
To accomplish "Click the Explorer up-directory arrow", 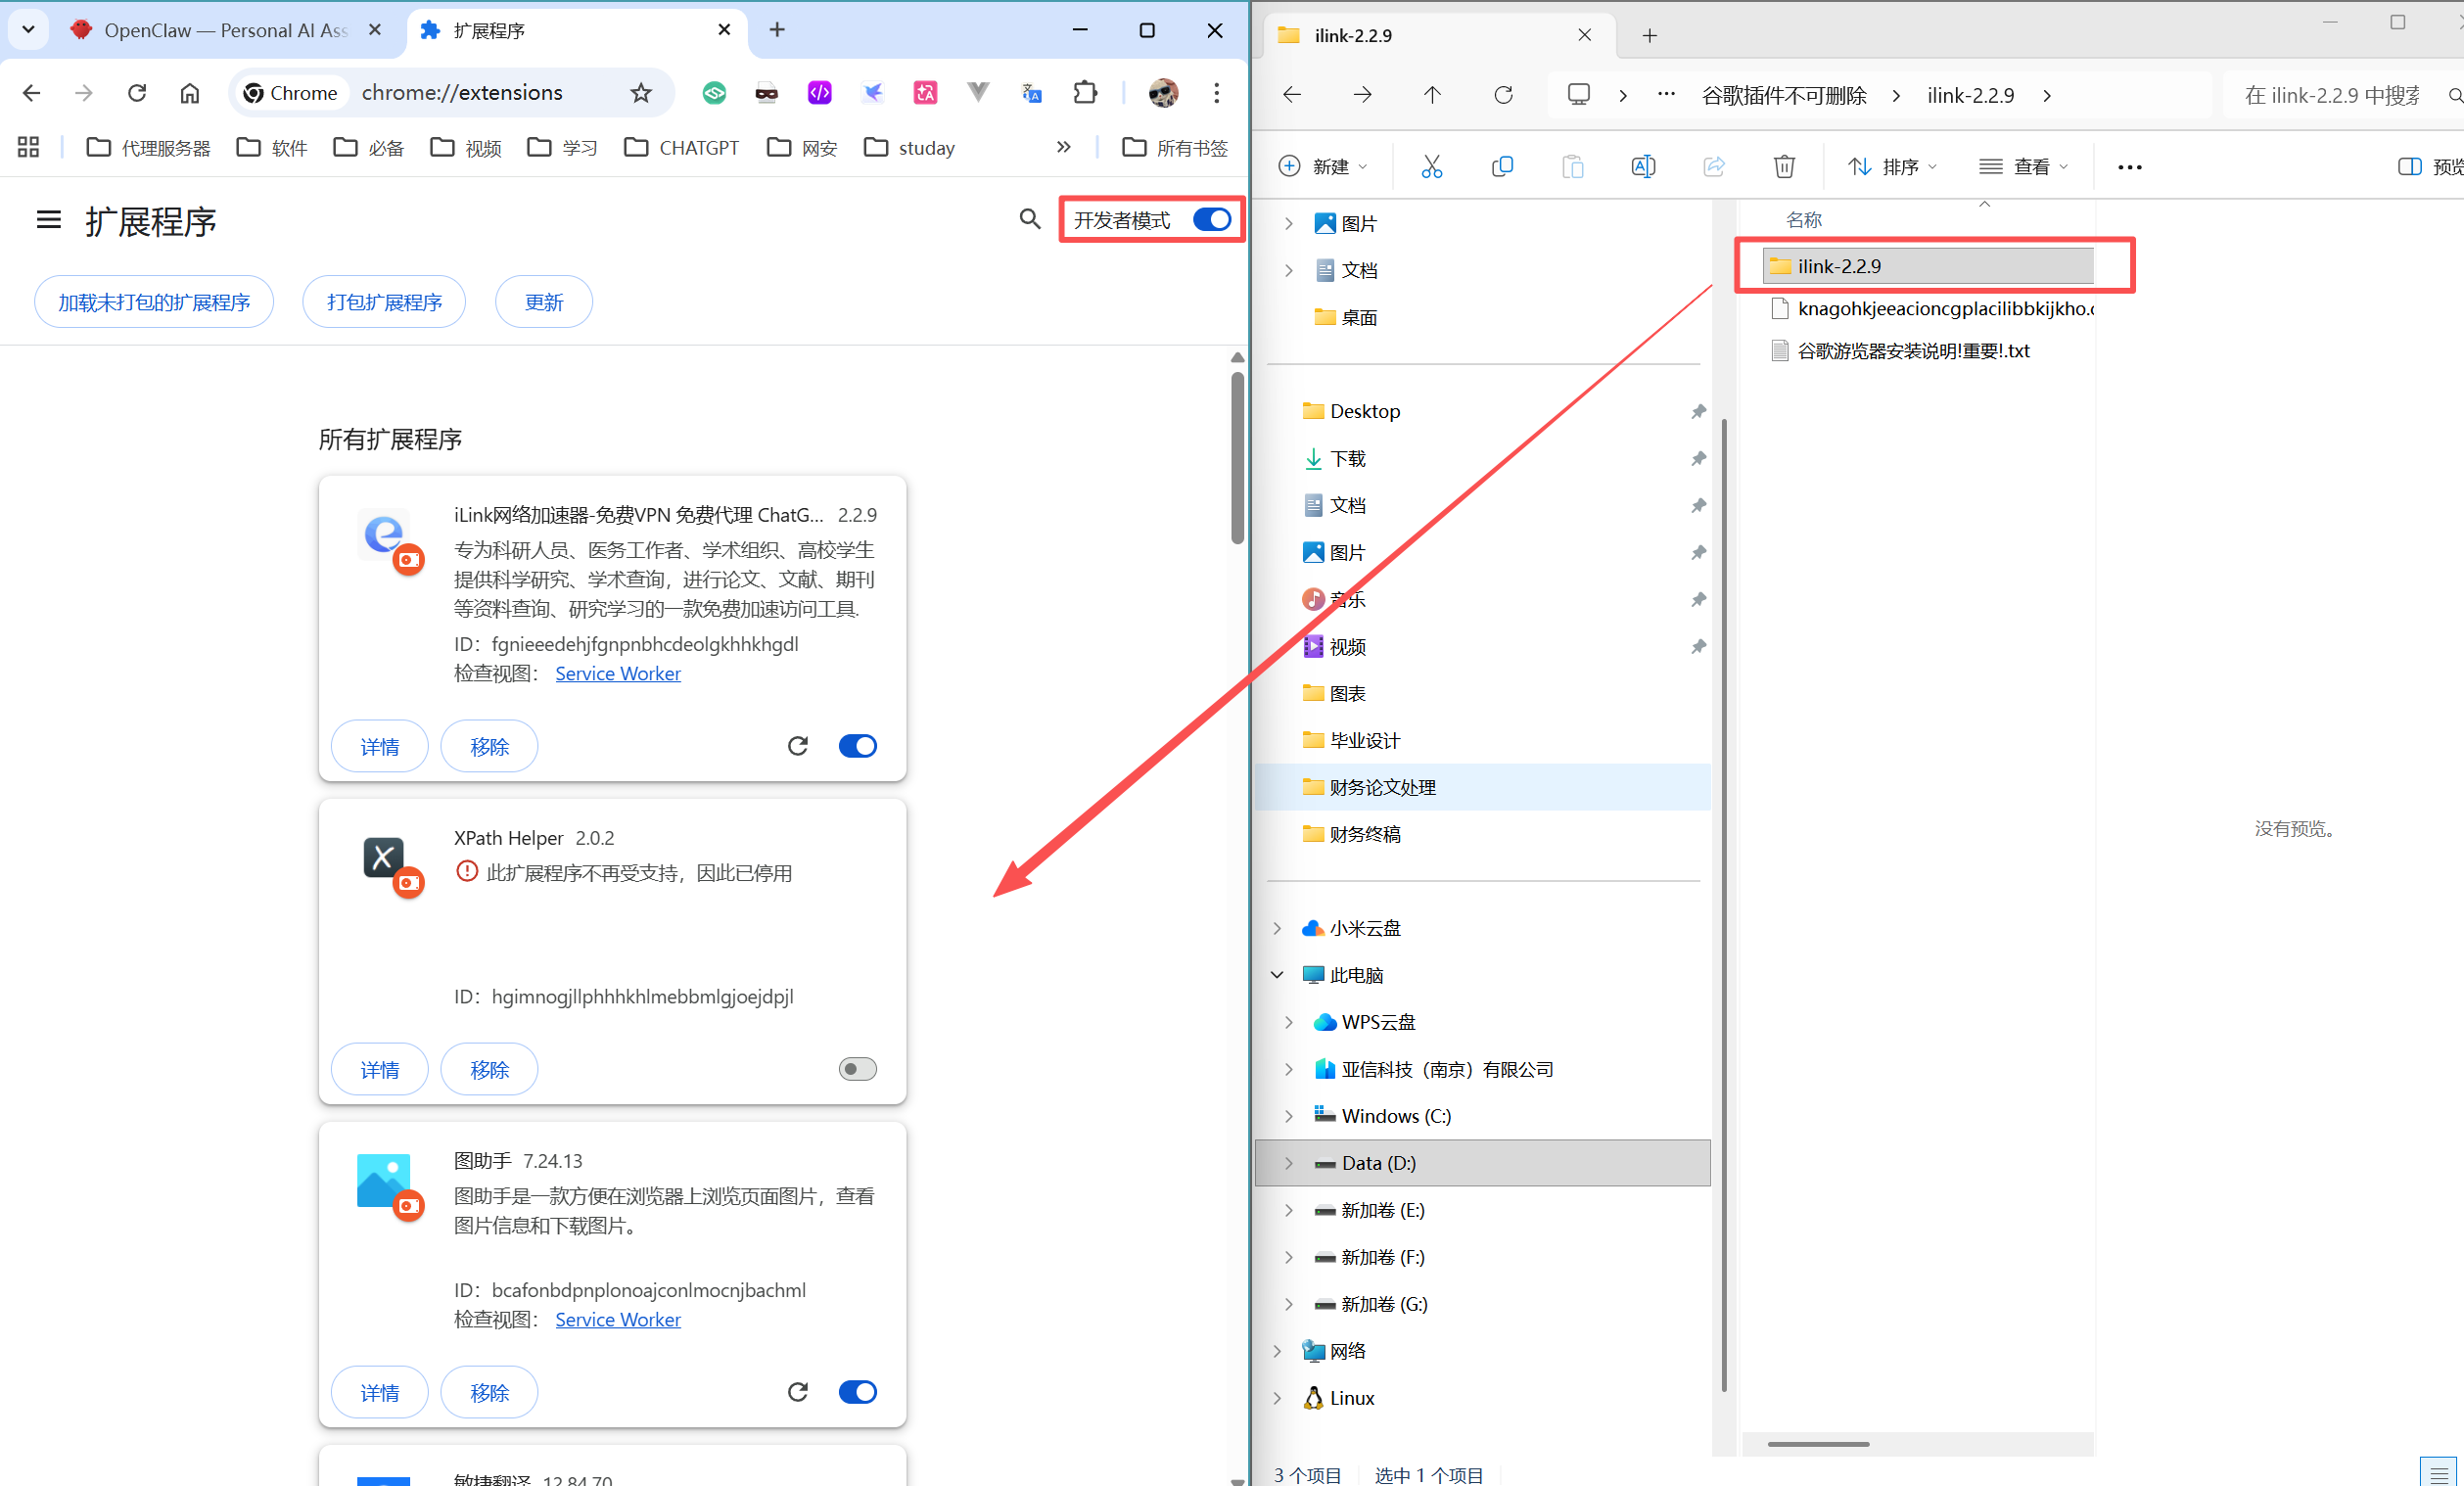I will 1432,95.
